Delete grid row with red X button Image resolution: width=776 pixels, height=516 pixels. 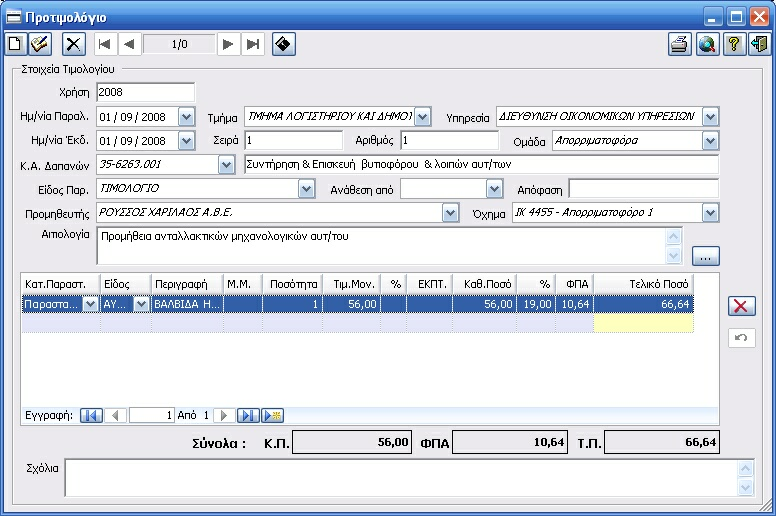point(741,306)
